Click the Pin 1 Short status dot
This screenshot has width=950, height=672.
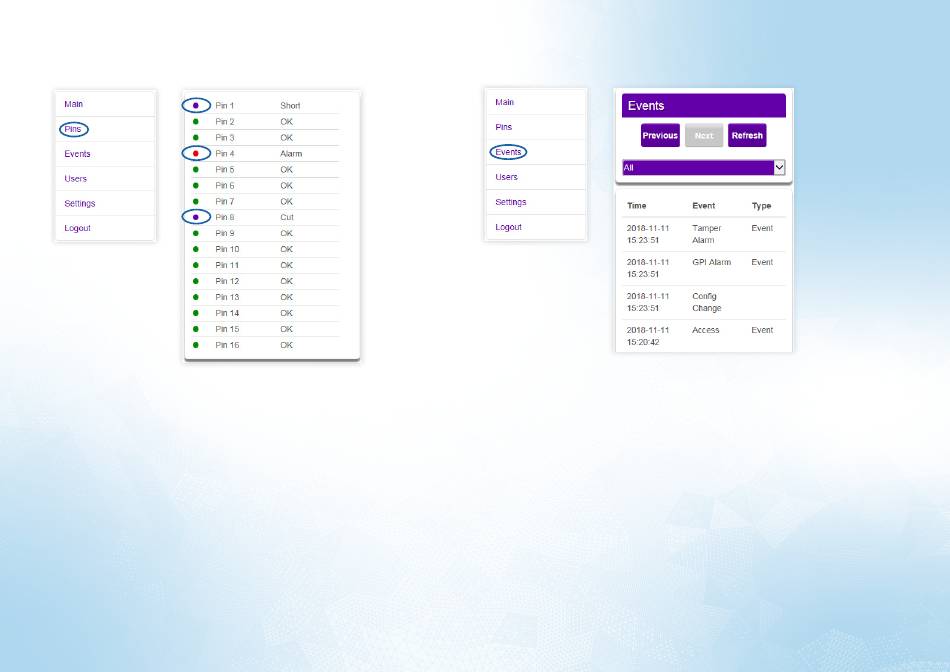(196, 105)
